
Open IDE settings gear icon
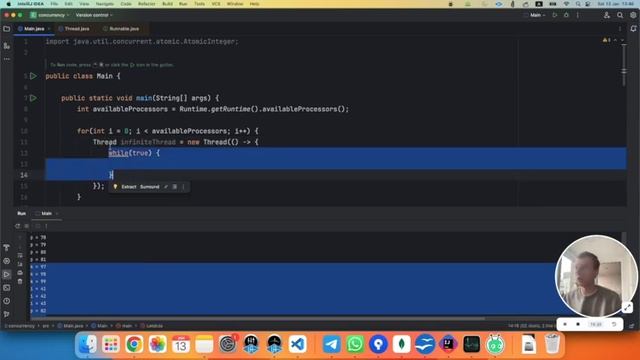click(x=633, y=15)
